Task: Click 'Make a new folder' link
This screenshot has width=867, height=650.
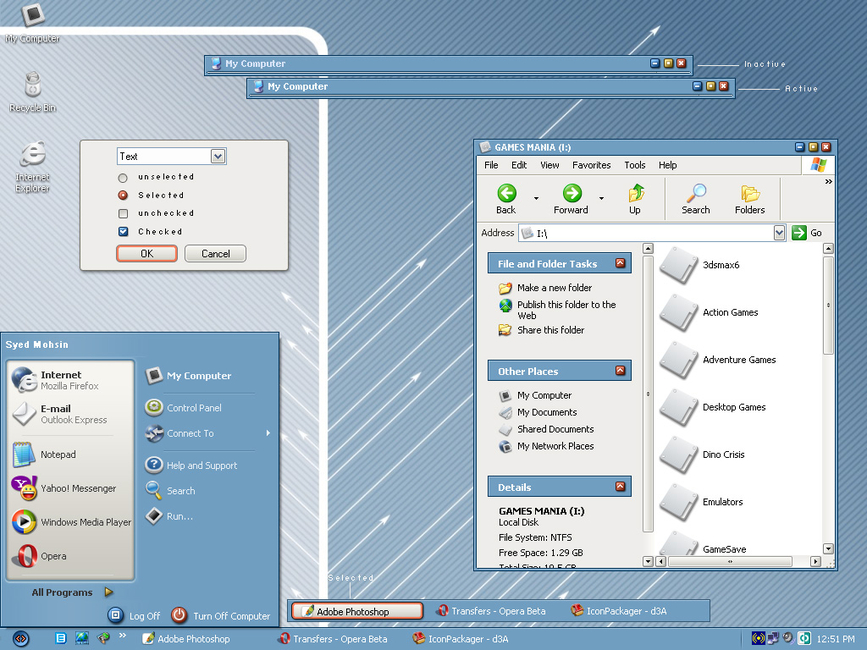Action: [x=554, y=287]
